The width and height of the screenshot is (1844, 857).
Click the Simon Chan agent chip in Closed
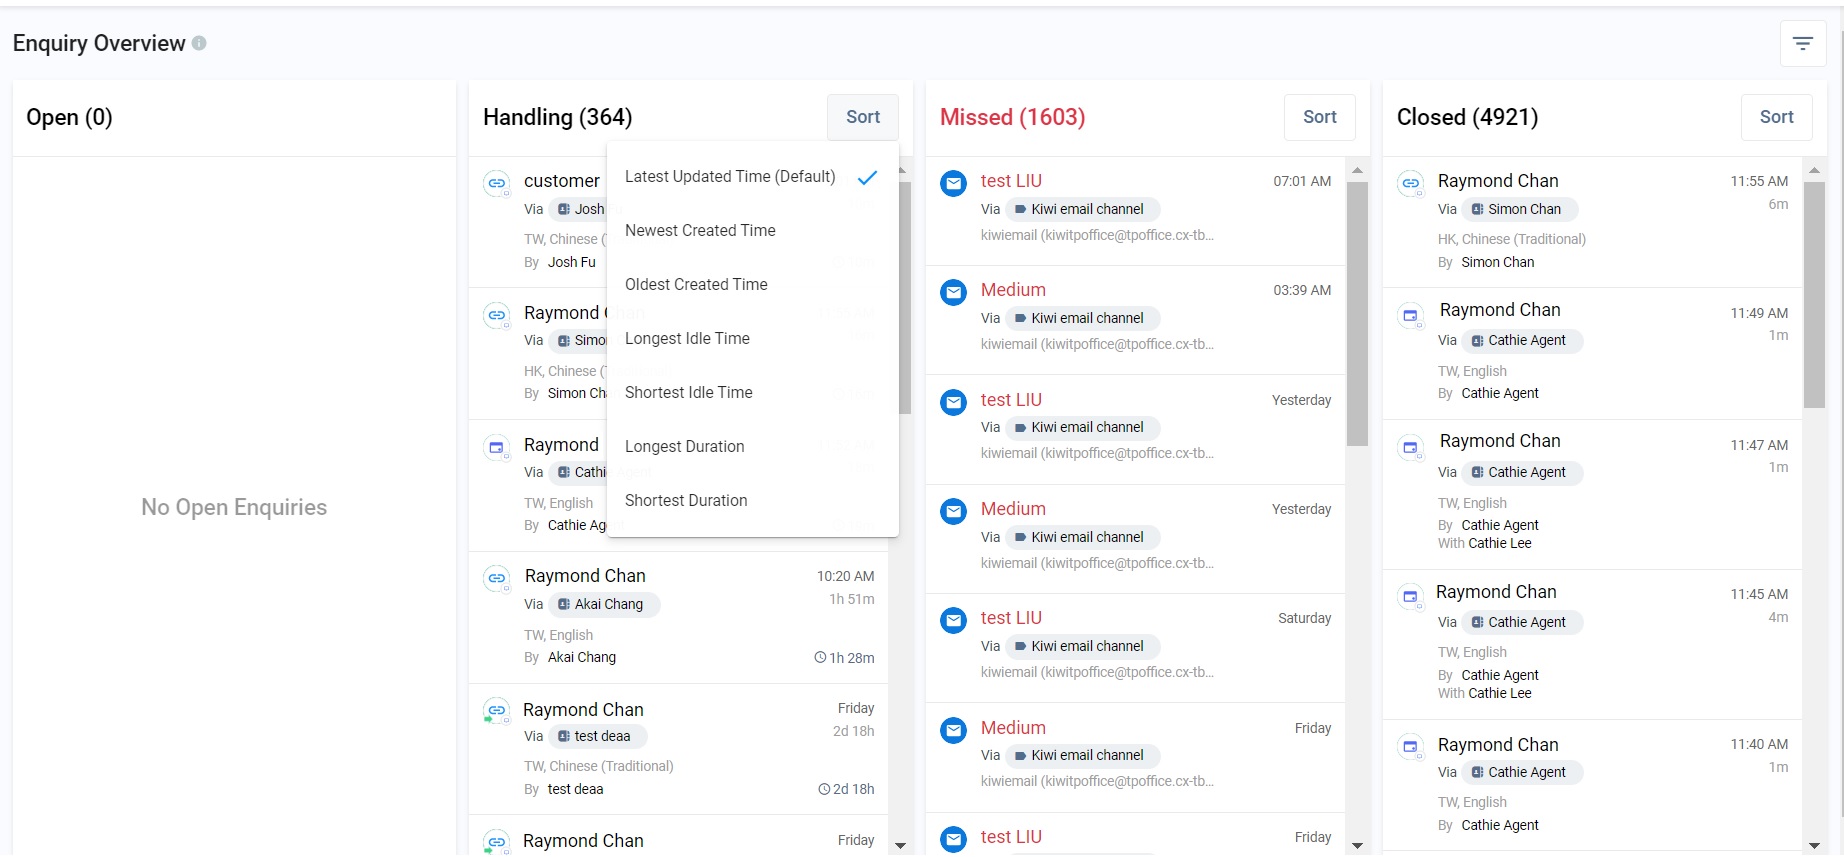(x=1520, y=209)
